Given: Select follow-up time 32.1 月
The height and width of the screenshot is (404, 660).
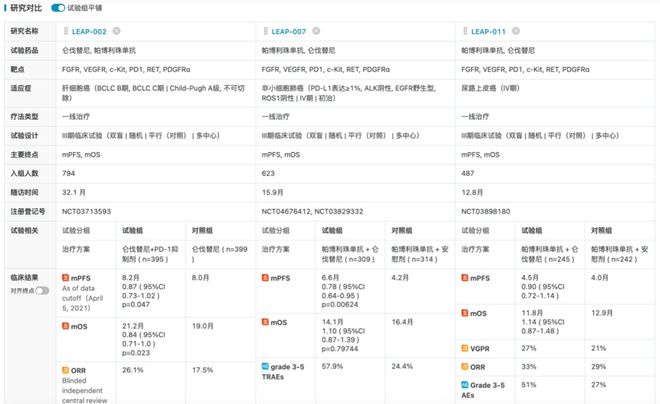Looking at the screenshot, I should [74, 192].
